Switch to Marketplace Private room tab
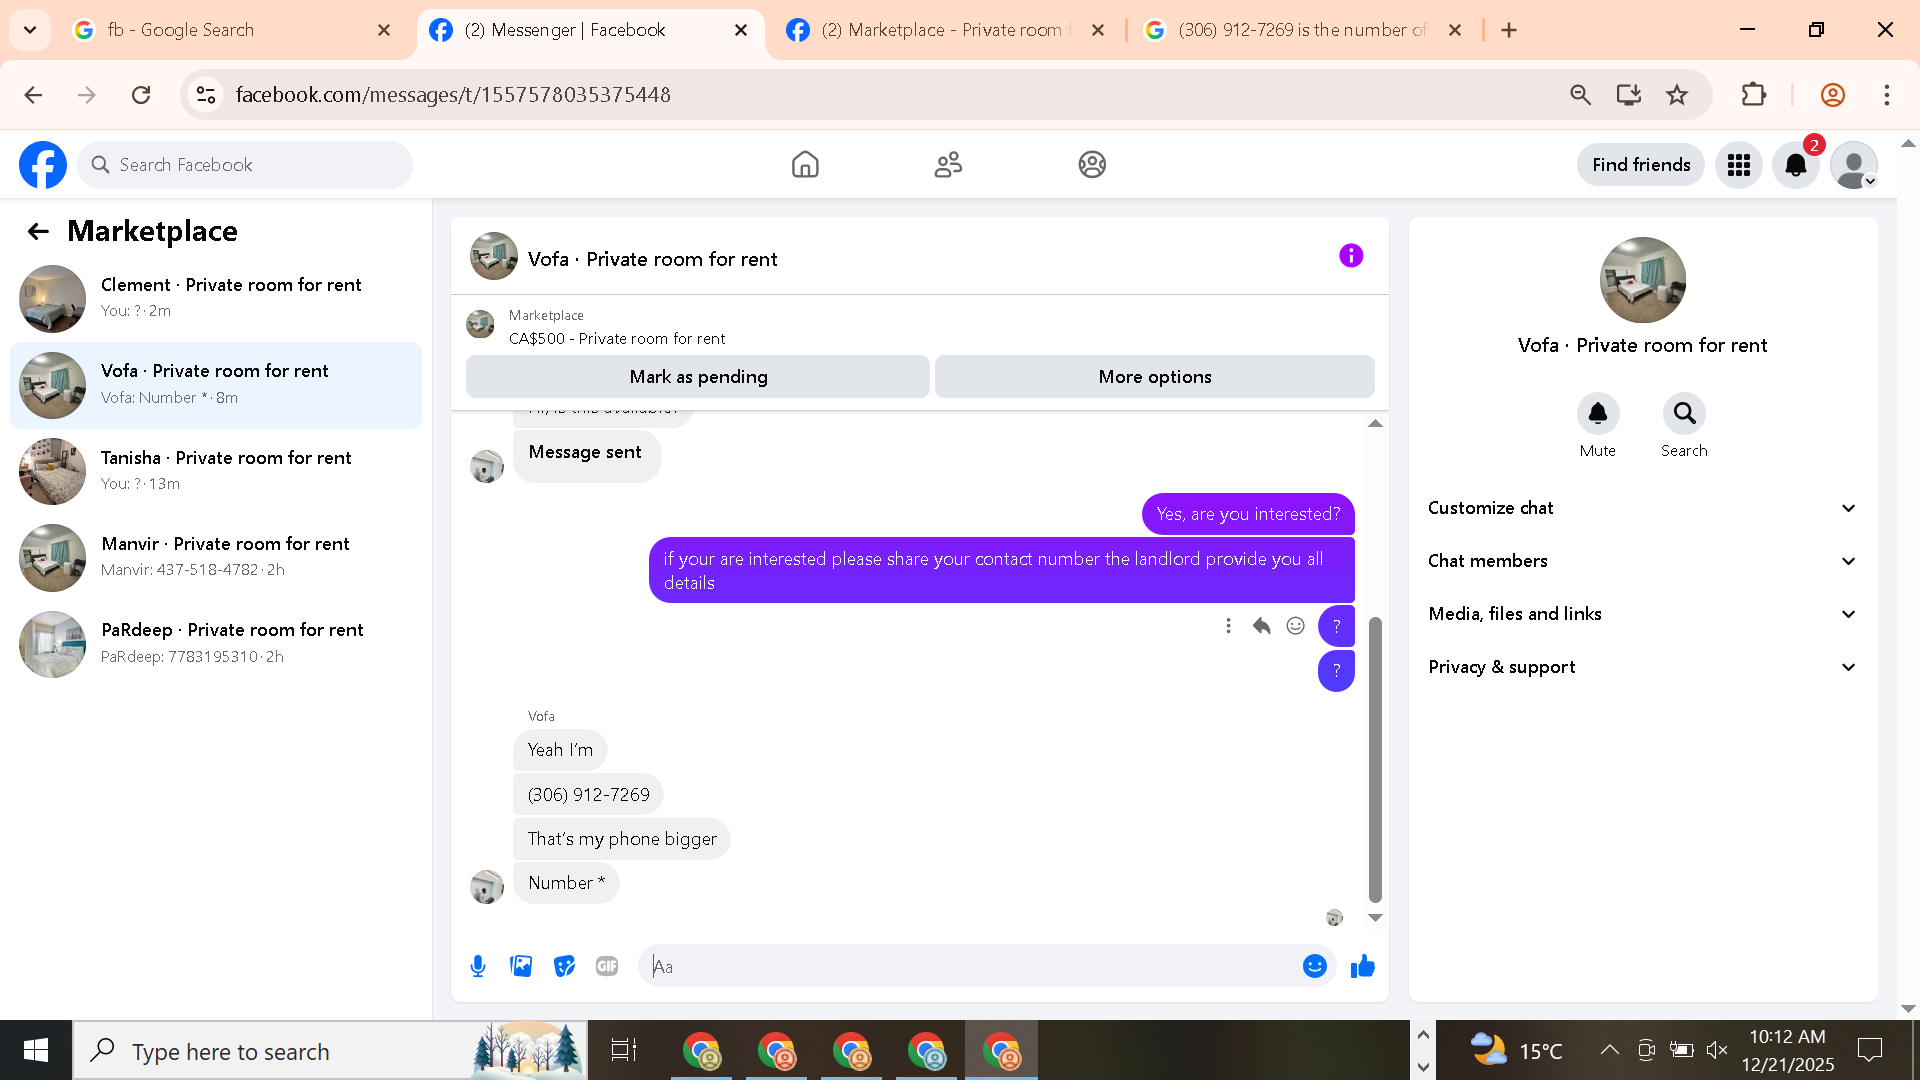The height and width of the screenshot is (1080, 1920). click(945, 30)
